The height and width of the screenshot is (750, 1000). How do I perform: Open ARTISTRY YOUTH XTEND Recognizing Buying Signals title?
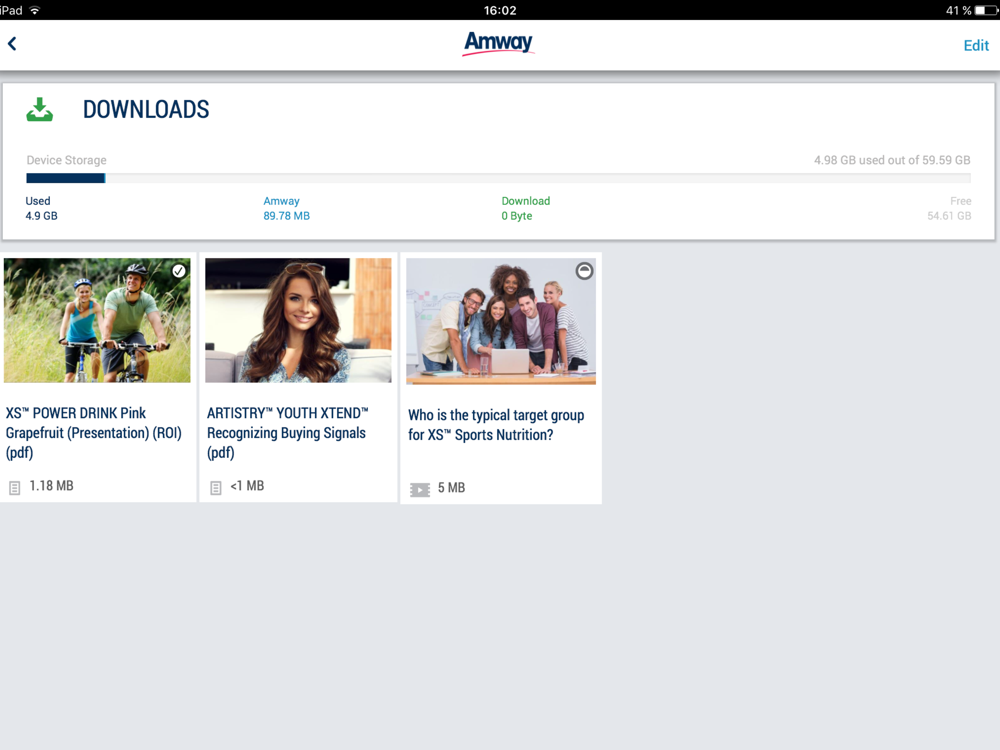click(x=288, y=432)
